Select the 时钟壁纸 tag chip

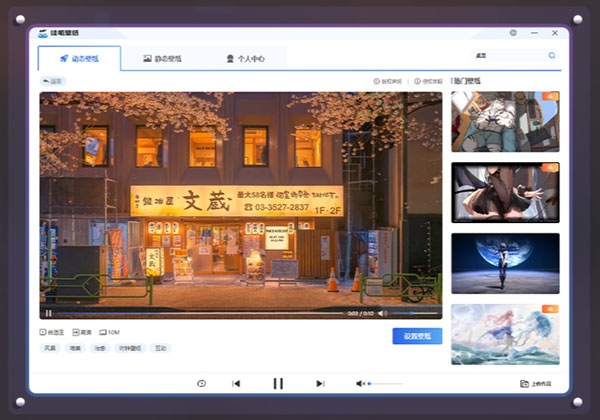click(130, 348)
